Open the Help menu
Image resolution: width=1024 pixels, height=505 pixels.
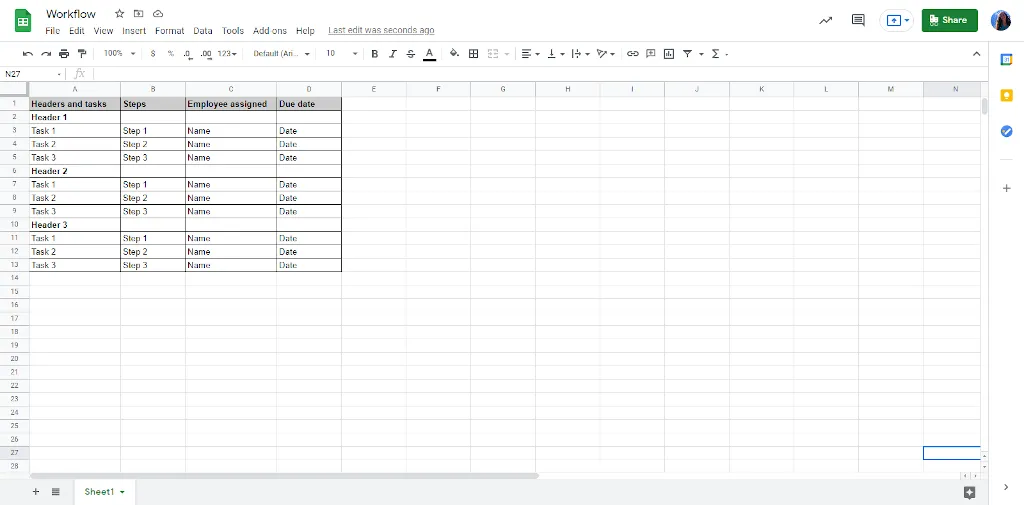coord(305,31)
